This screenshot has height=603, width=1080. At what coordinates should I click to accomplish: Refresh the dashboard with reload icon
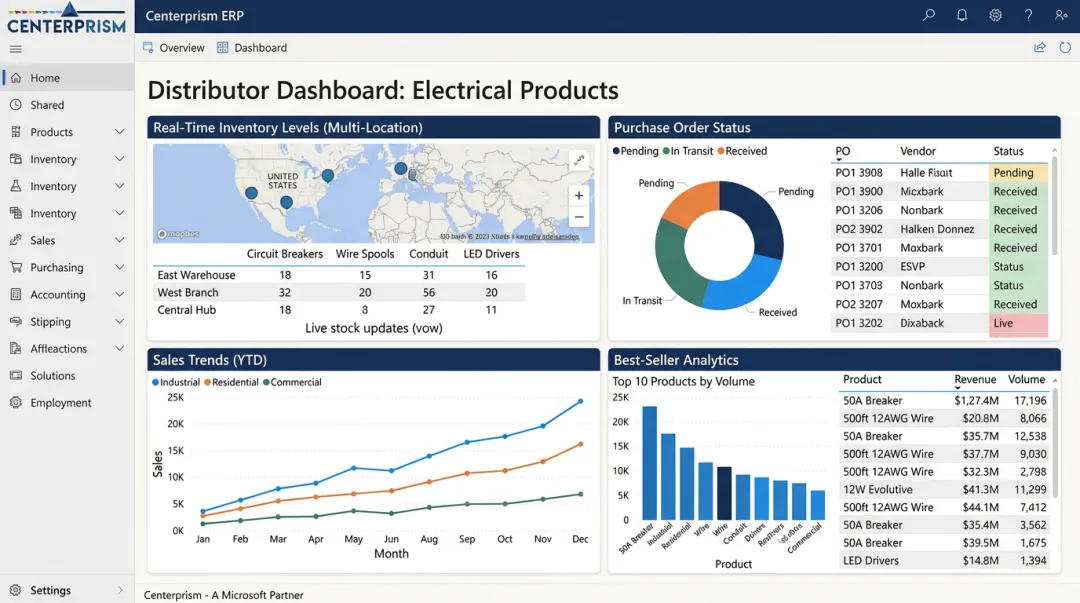coord(1065,48)
